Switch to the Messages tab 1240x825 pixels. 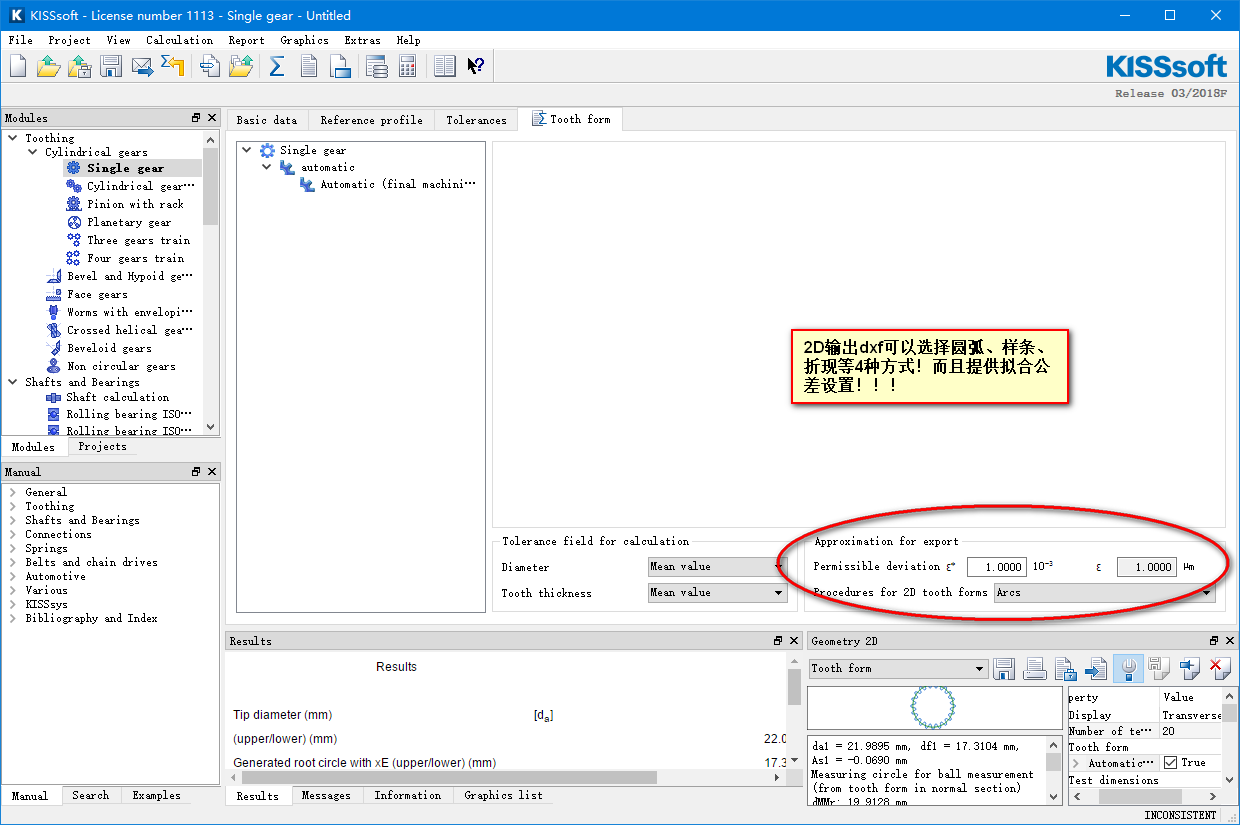coord(326,796)
